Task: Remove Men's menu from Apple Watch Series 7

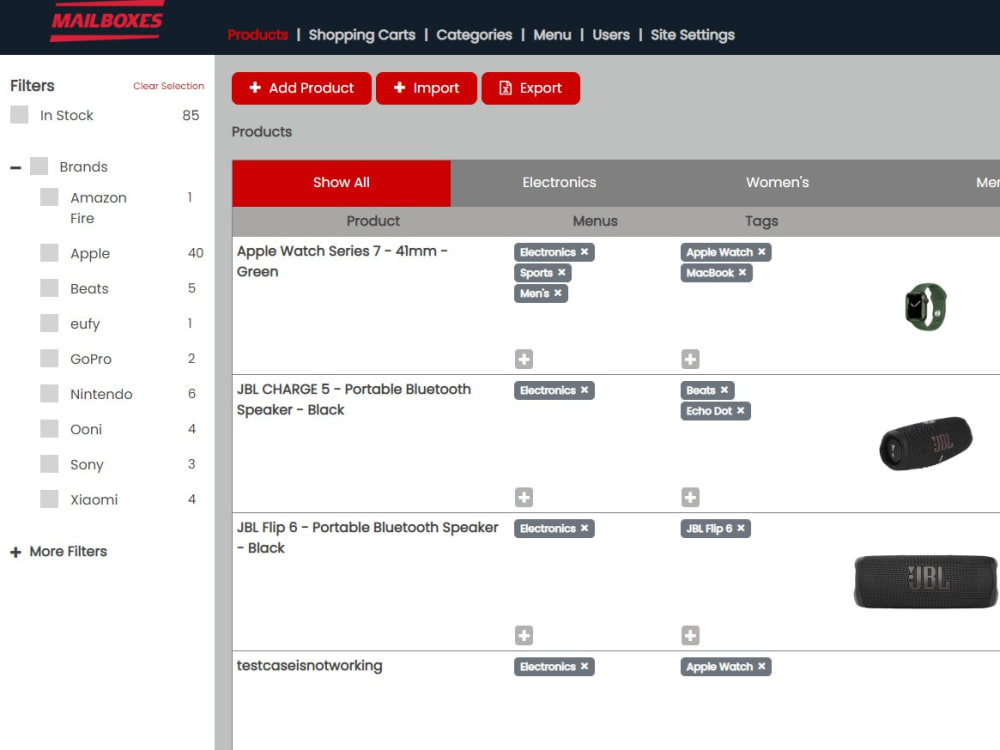Action: [557, 293]
